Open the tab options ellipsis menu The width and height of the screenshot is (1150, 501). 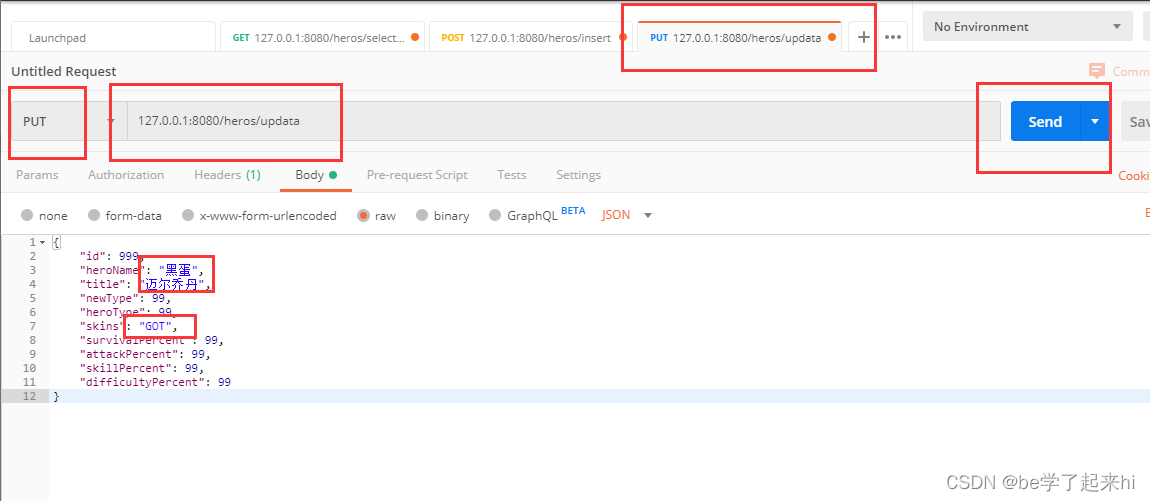click(893, 37)
